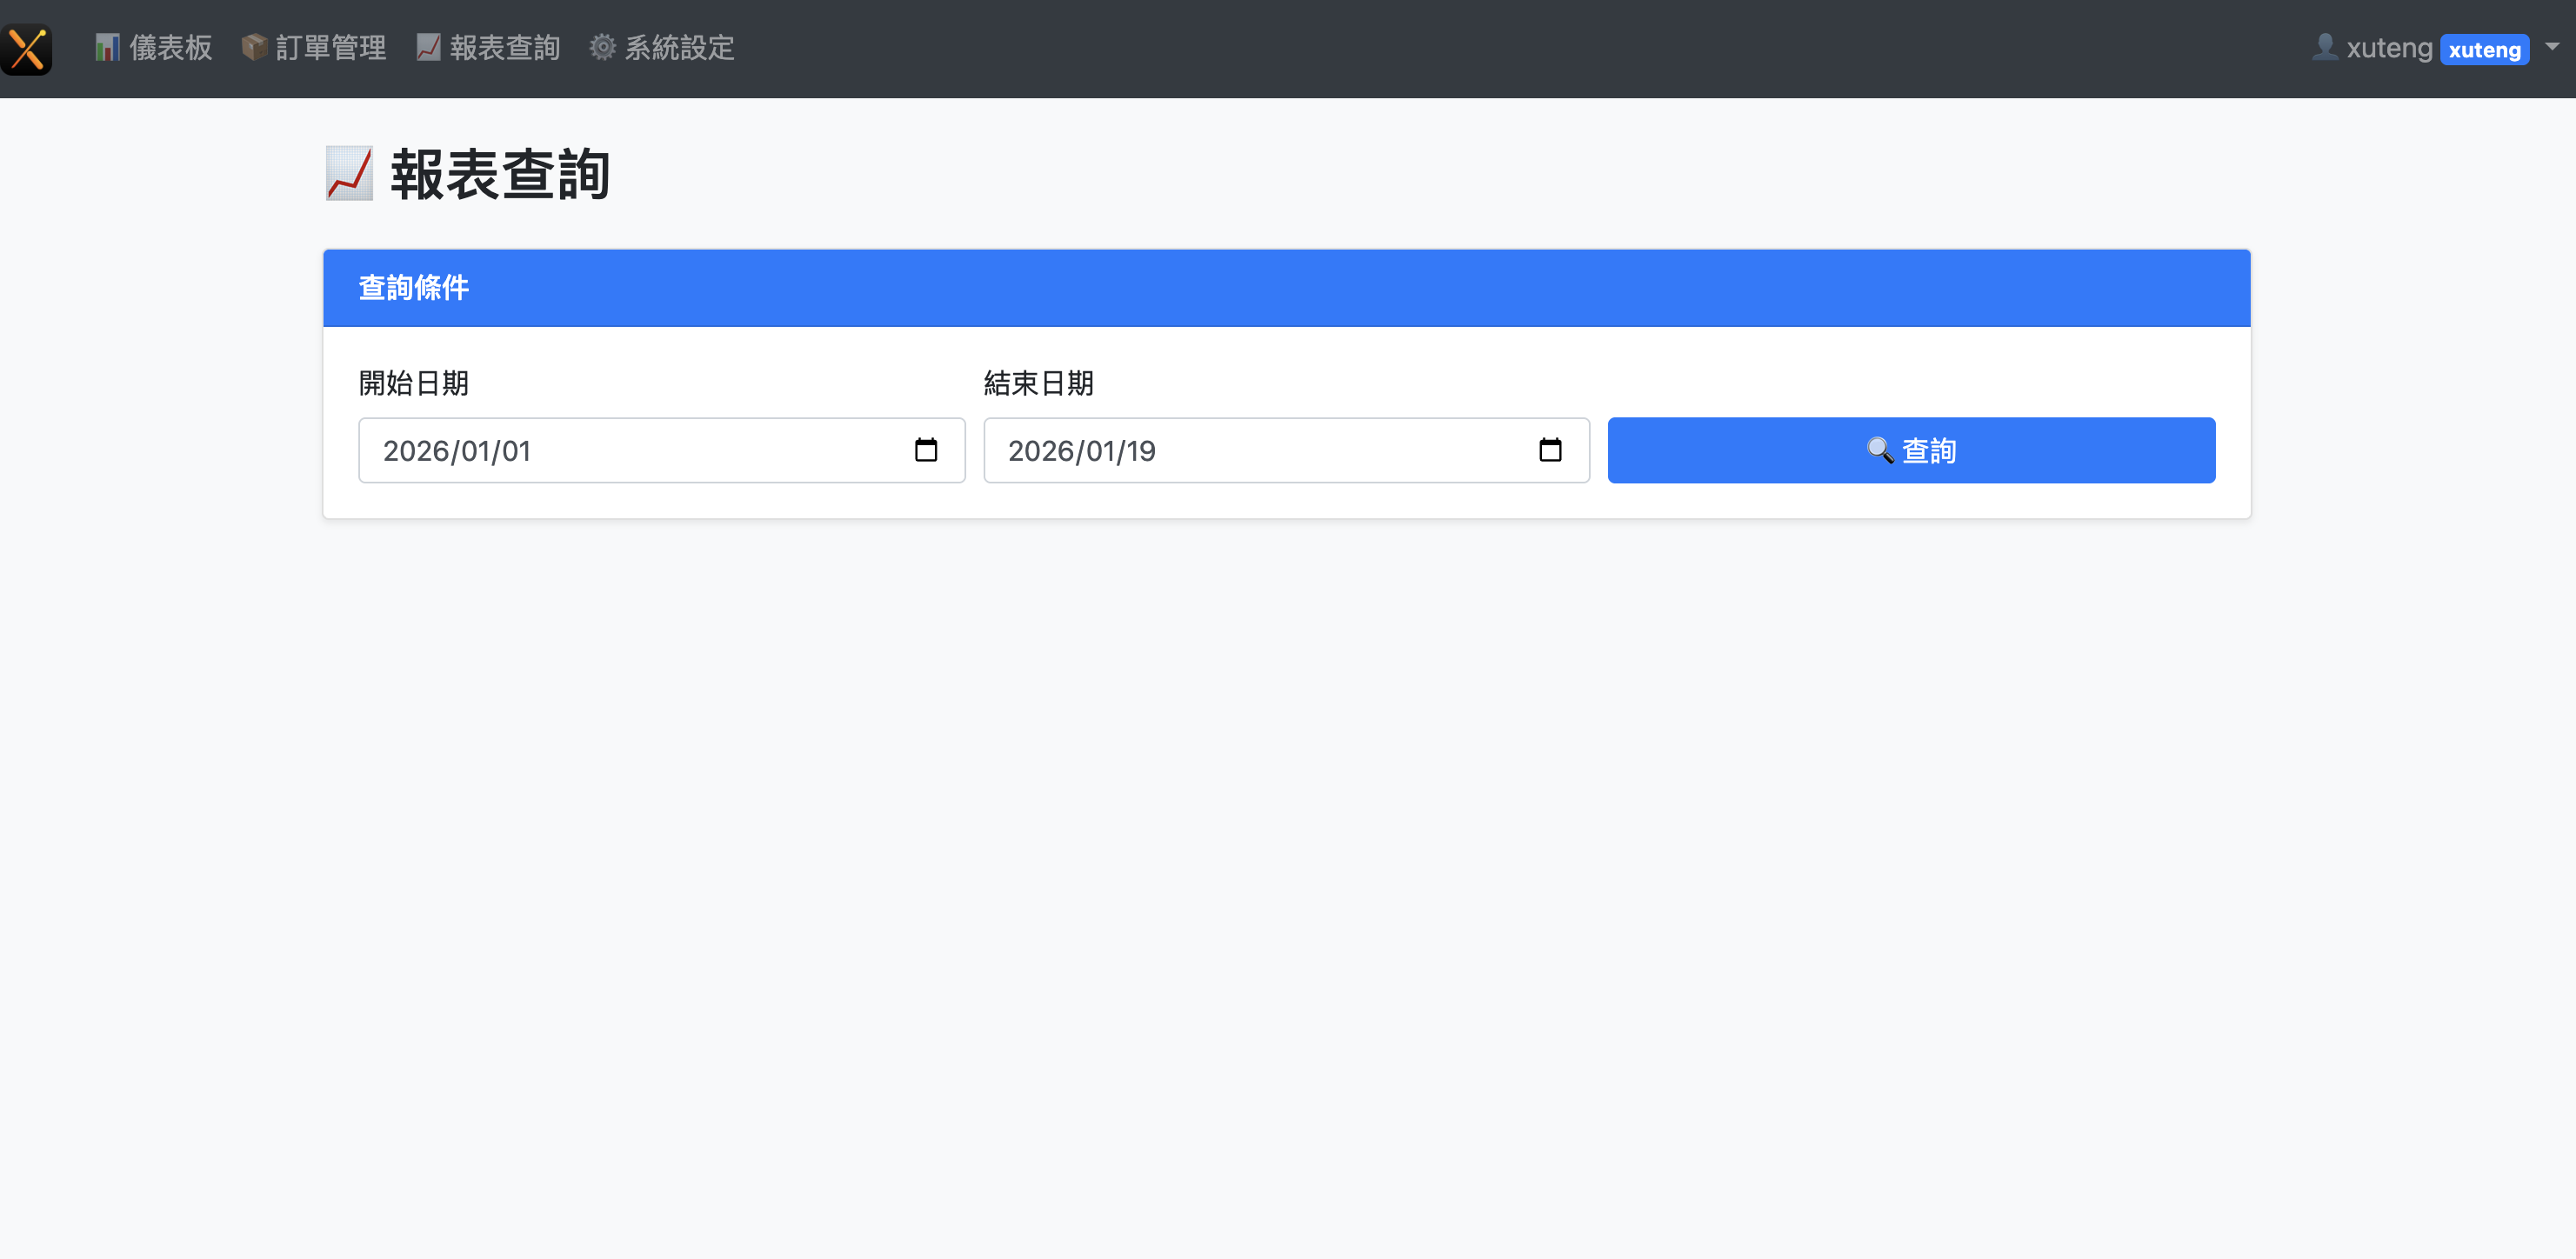2576x1259 pixels.
Task: Go to 訂單管理 order management
Action: pyautogui.click(x=330, y=47)
